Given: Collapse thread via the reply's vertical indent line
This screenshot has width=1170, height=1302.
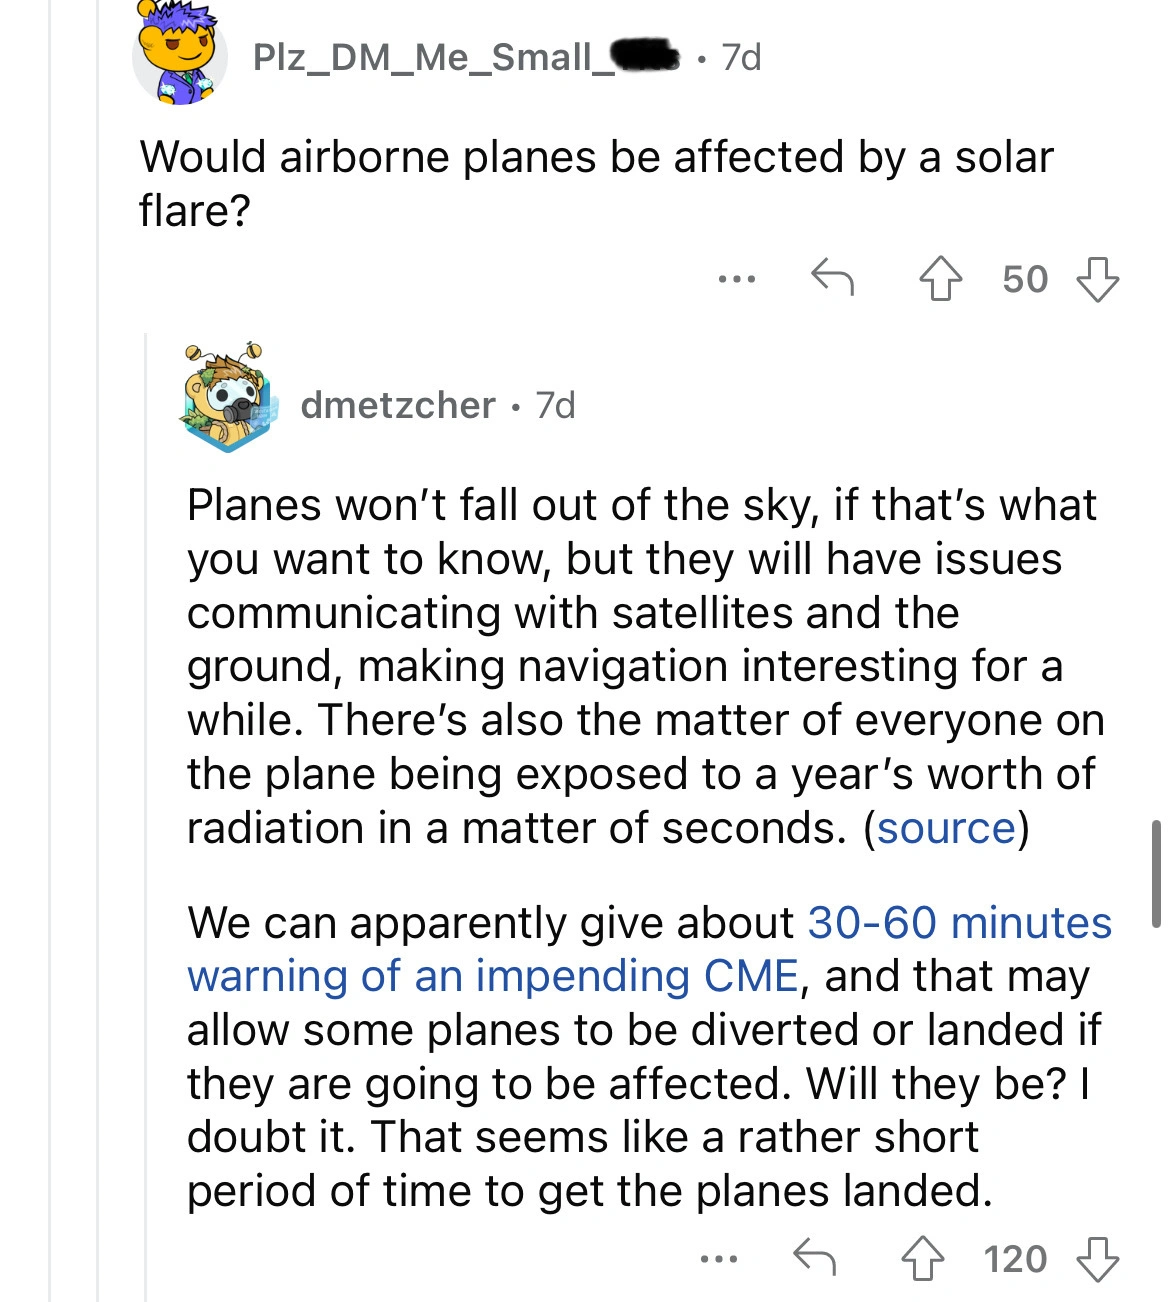Looking at the screenshot, I should pos(146,800).
